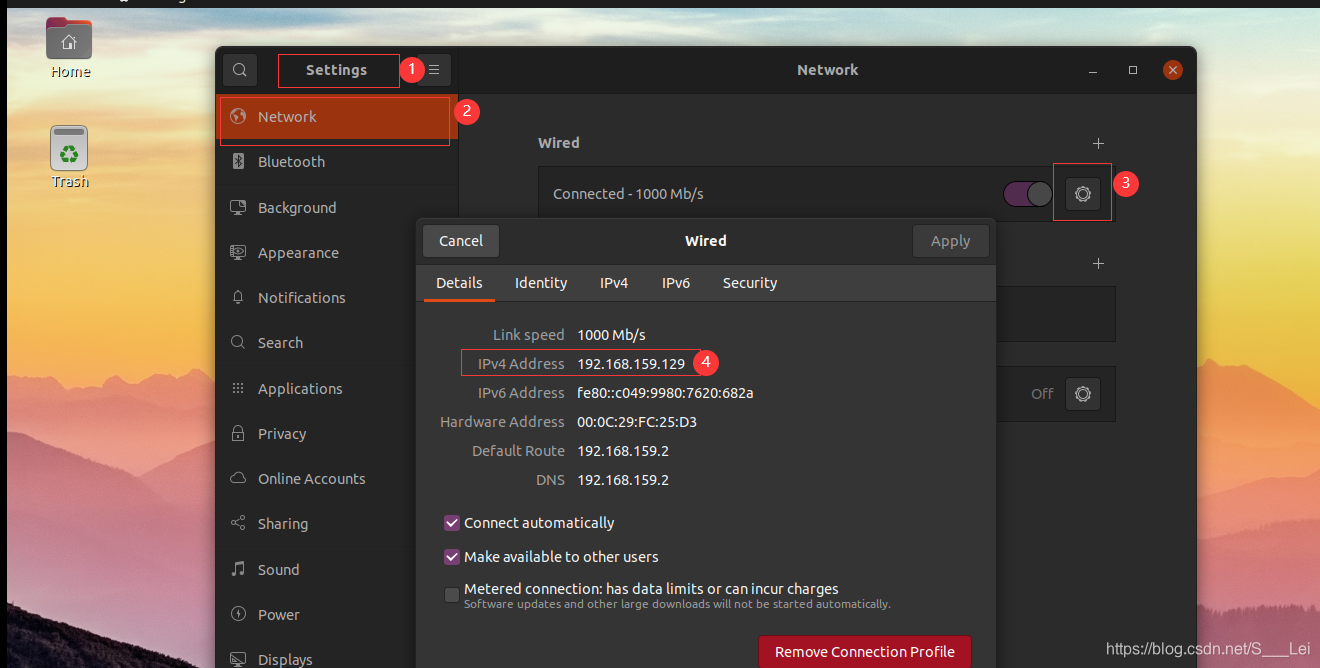Select Notifications in the settings sidebar
Image resolution: width=1320 pixels, height=668 pixels.
click(x=337, y=297)
